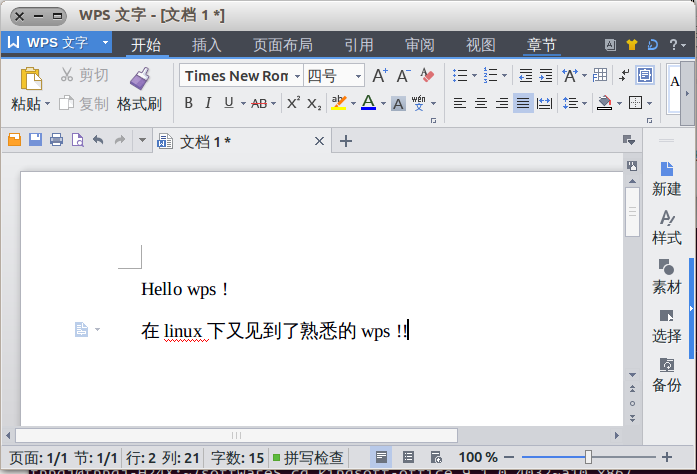Open highlight color dropdown arrow

pos(353,104)
